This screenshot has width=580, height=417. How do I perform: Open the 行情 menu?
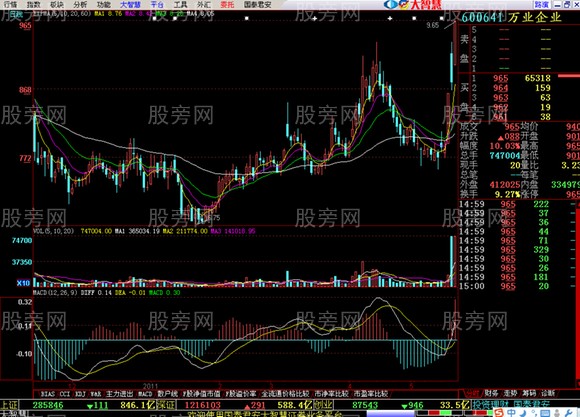pyautogui.click(x=11, y=4)
